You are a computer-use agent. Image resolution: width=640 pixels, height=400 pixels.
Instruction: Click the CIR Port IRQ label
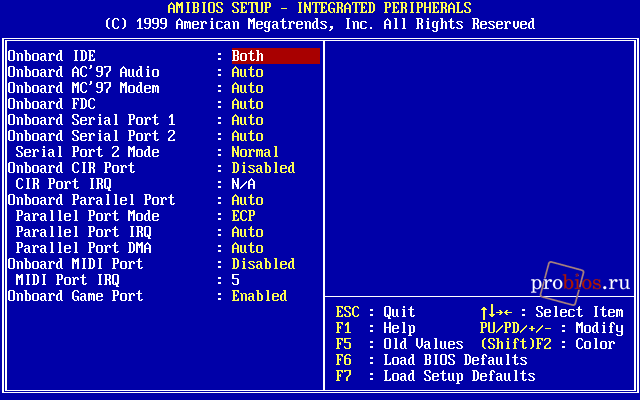point(63,184)
